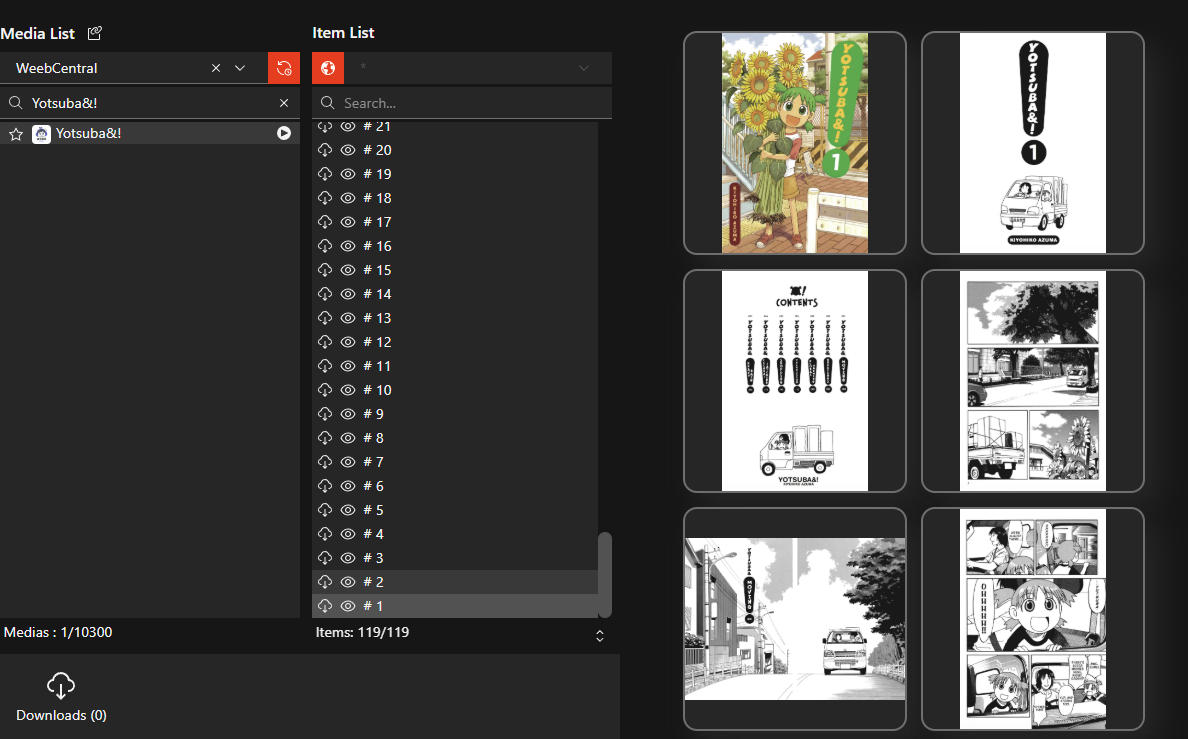Download chapter # 7
Screen dimensions: 1188x739
click(325, 462)
